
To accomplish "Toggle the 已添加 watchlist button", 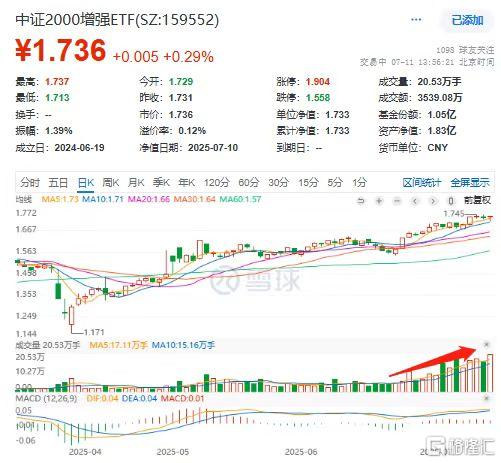I will point(467,20).
